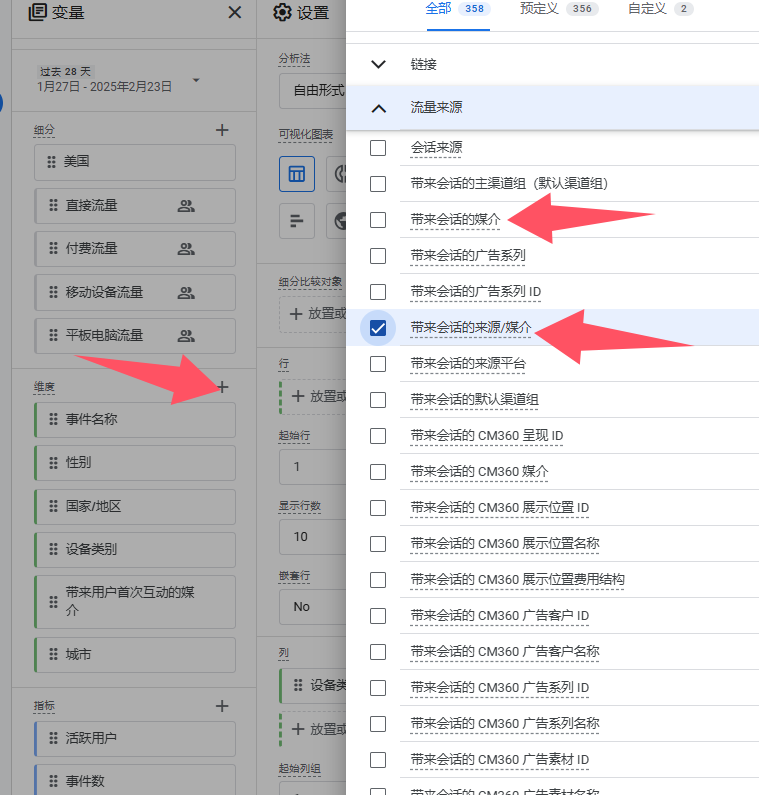Check the 带来会话的媒介 checkbox
The height and width of the screenshot is (795, 759).
tap(378, 220)
